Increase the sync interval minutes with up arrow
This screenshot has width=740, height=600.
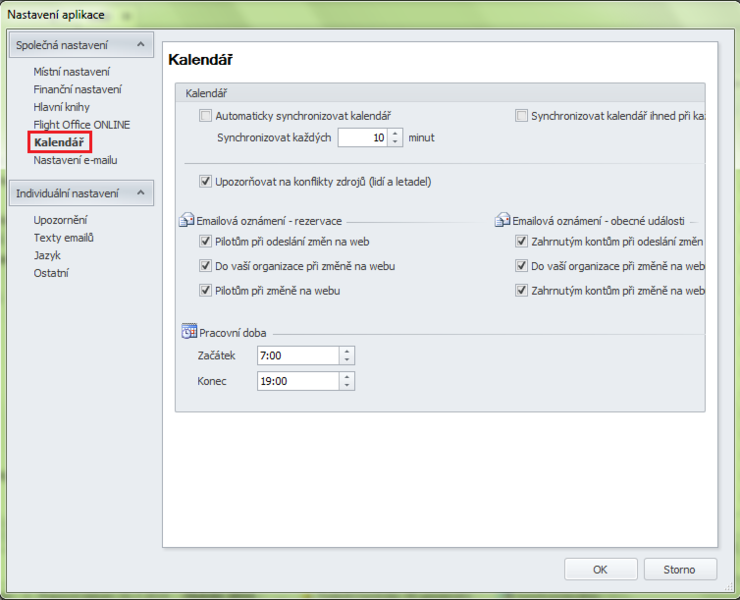point(396,133)
